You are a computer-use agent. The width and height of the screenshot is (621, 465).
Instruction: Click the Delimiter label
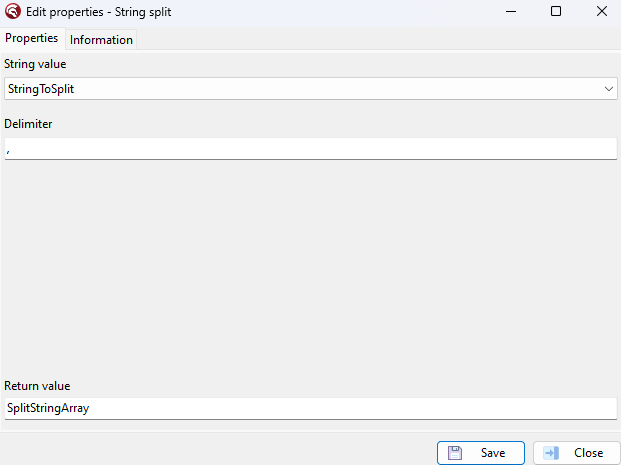coord(28,124)
